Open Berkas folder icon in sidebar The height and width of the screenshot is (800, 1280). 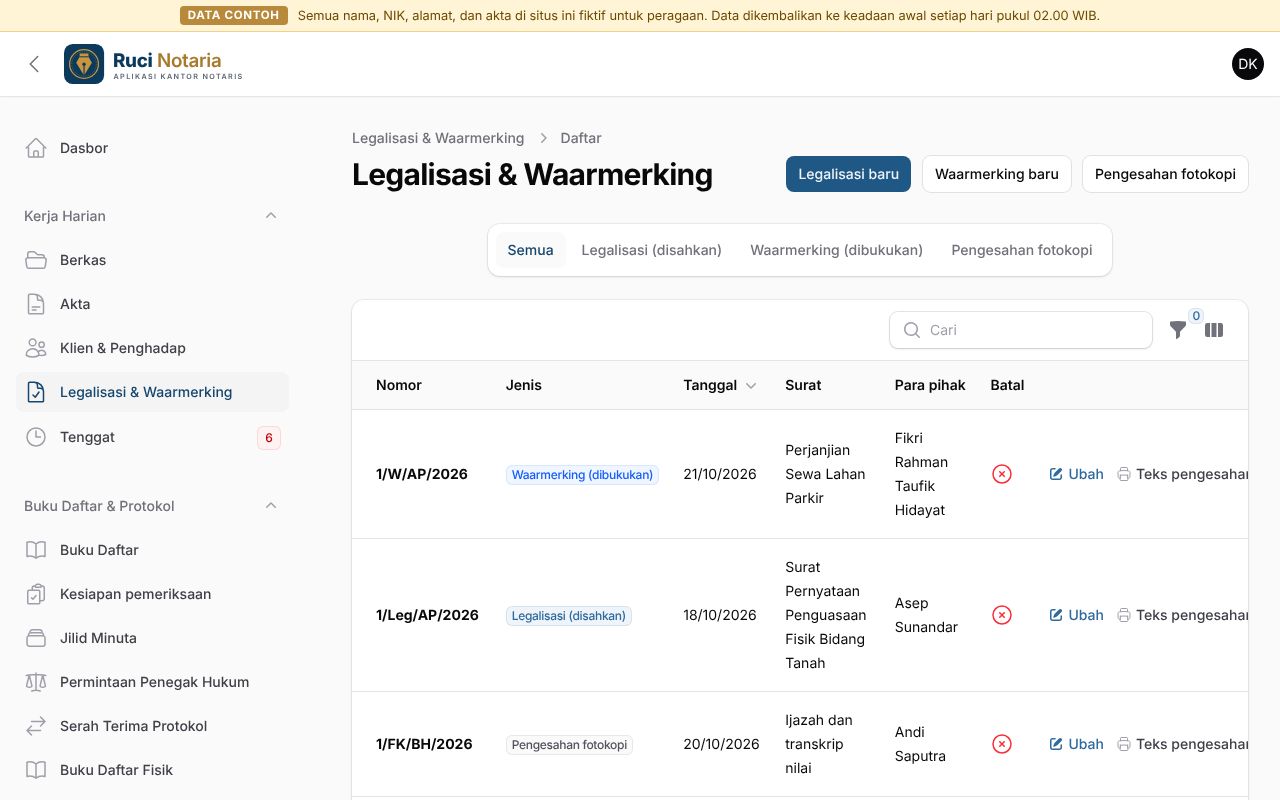pos(36,260)
